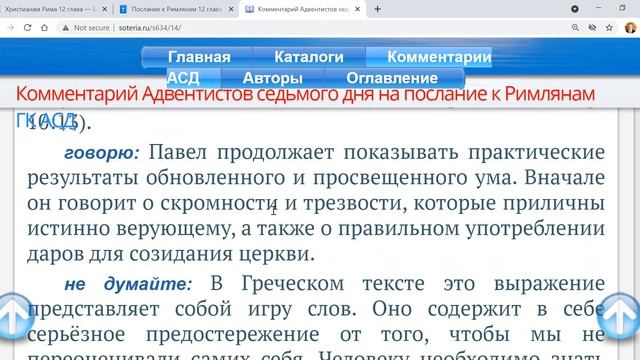This screenshot has height=360, width=640.
Task: Restore the browser window size
Action: (622, 8)
